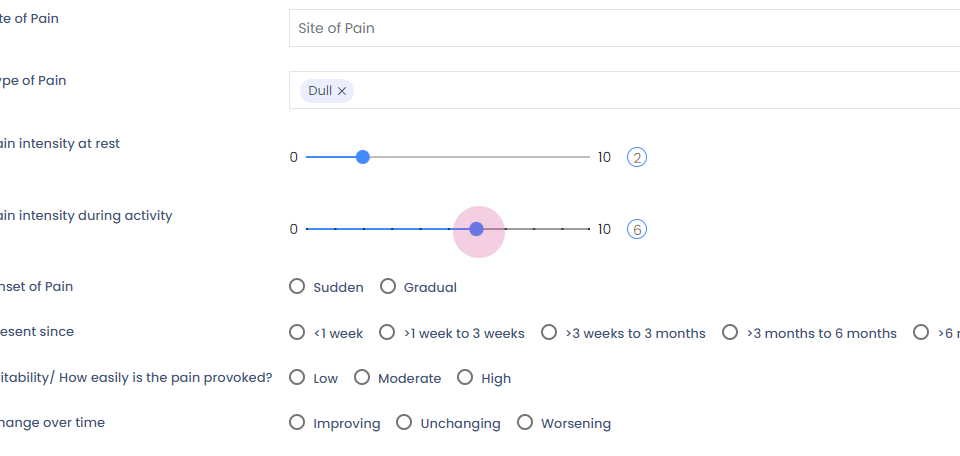Select Sudden for Onset of Pain
This screenshot has height=456, width=960.
[x=297, y=287]
